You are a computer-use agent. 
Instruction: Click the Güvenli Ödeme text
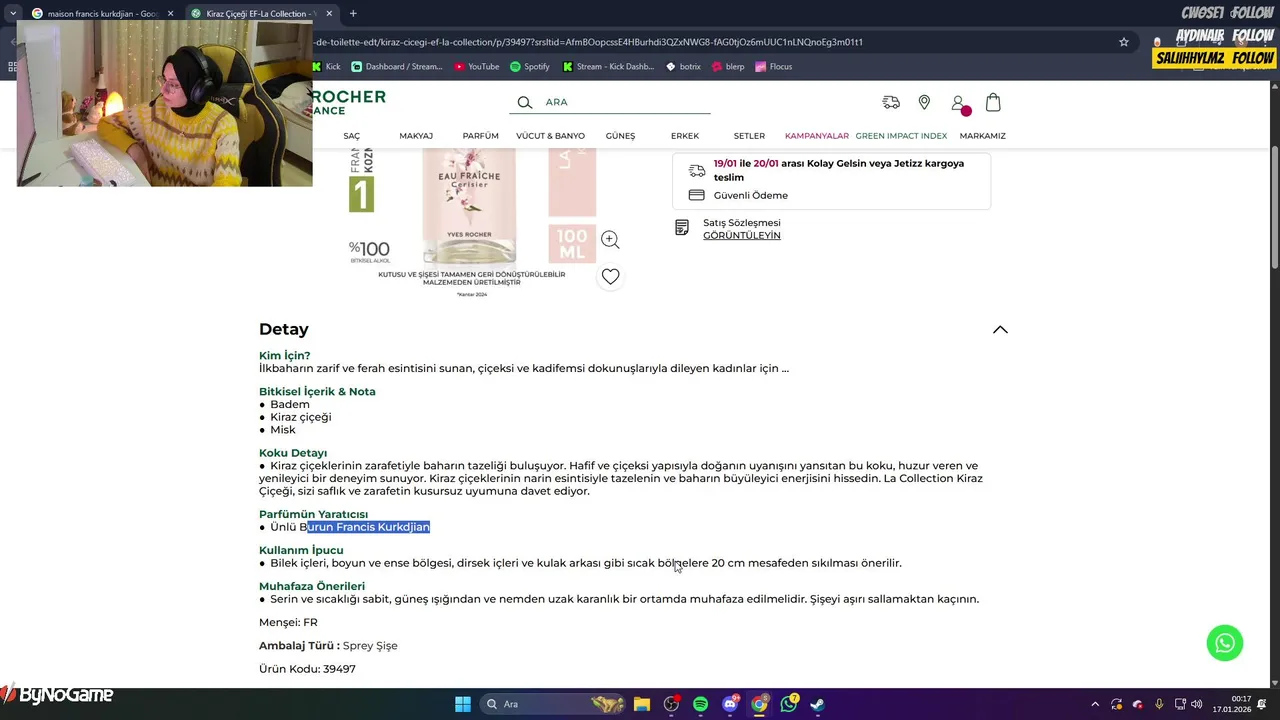tap(751, 195)
